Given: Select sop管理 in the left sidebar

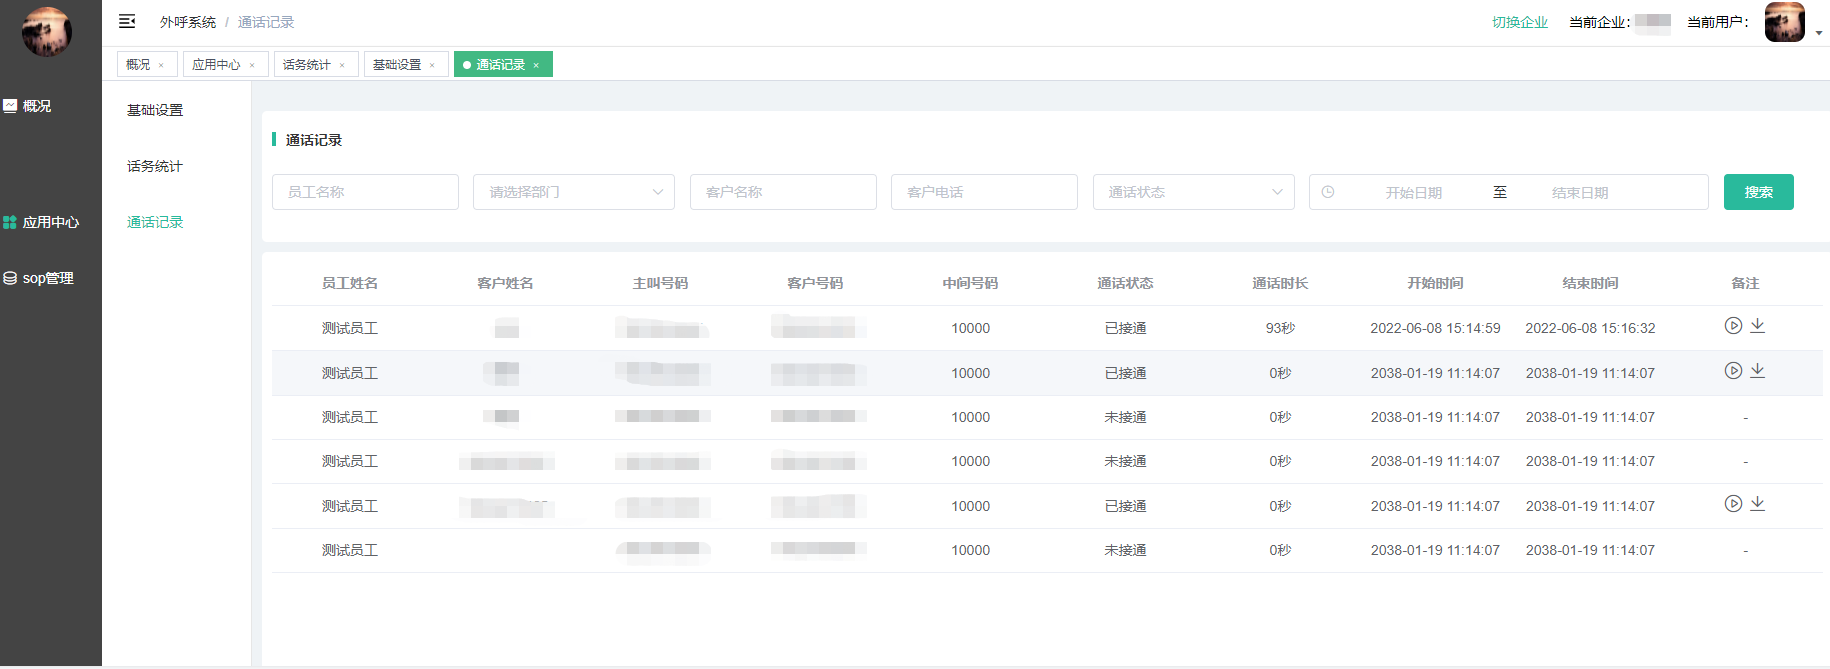Looking at the screenshot, I should [48, 278].
